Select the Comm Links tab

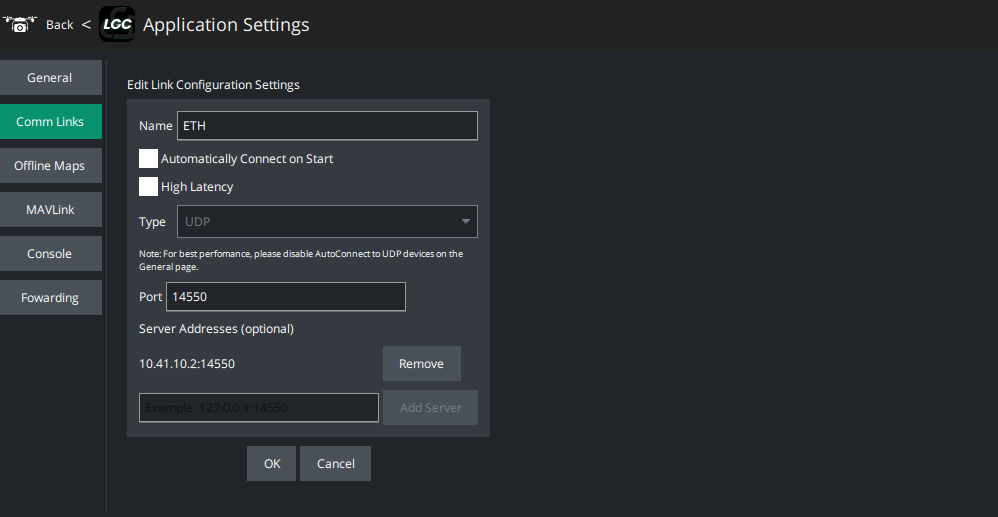tap(50, 122)
